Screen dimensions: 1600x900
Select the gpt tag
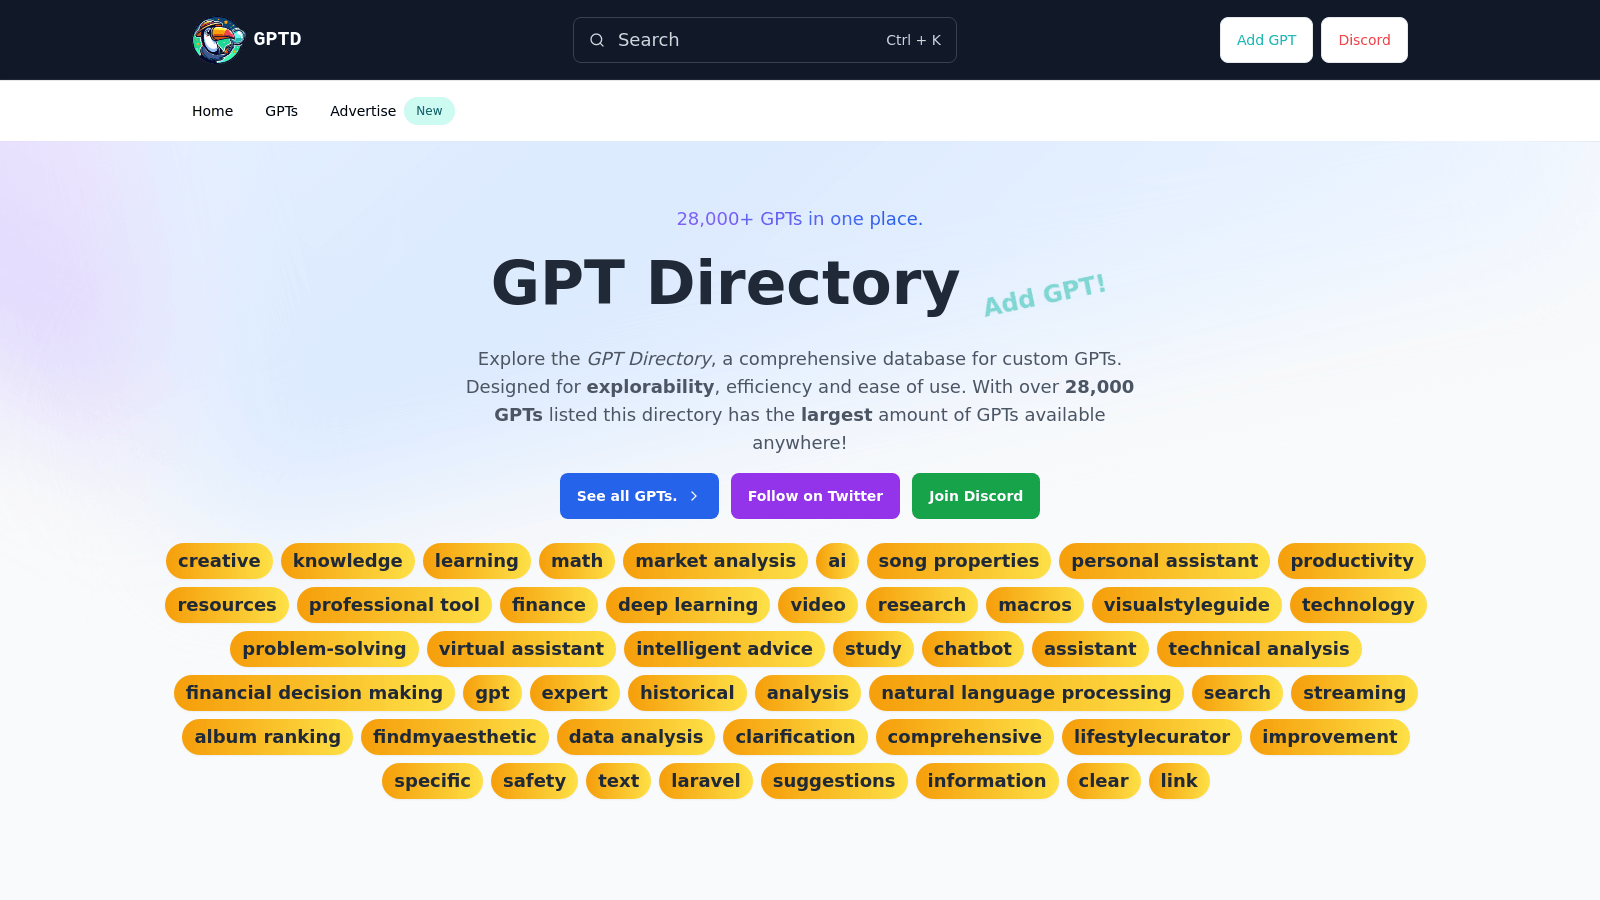[x=492, y=693]
